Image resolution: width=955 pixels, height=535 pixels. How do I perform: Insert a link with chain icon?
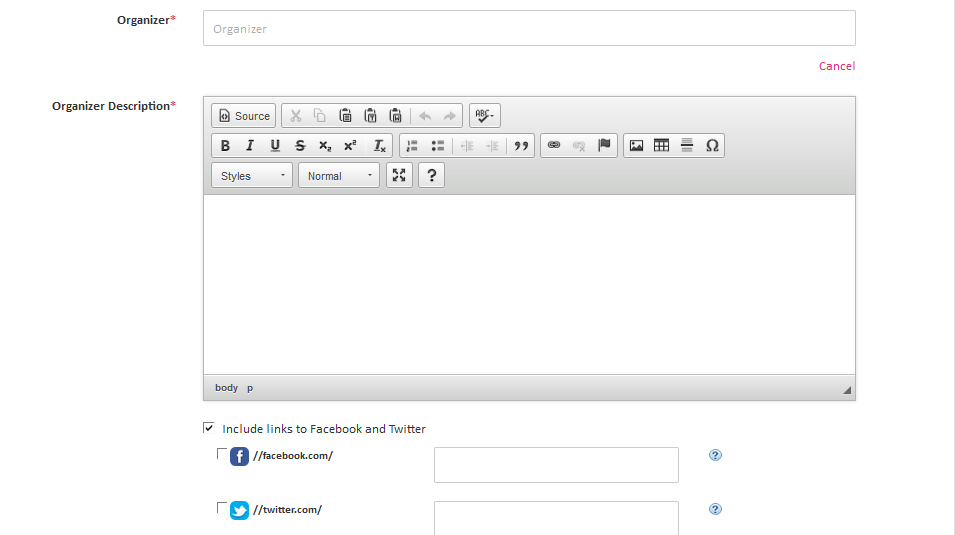tap(554, 146)
